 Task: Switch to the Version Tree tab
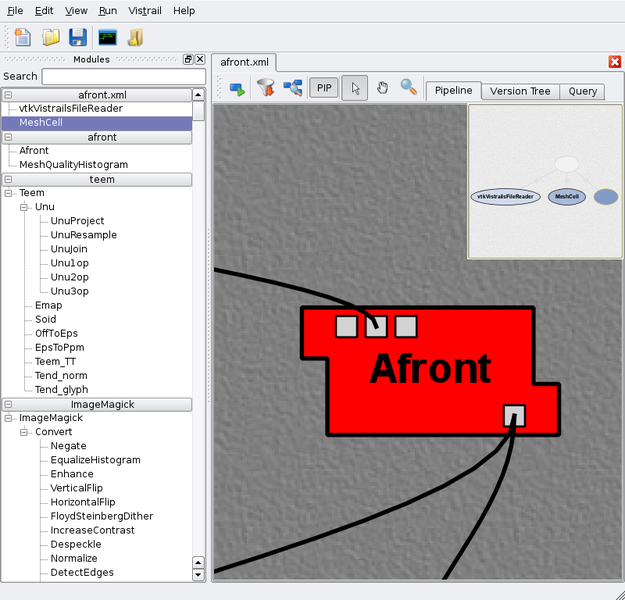(519, 91)
